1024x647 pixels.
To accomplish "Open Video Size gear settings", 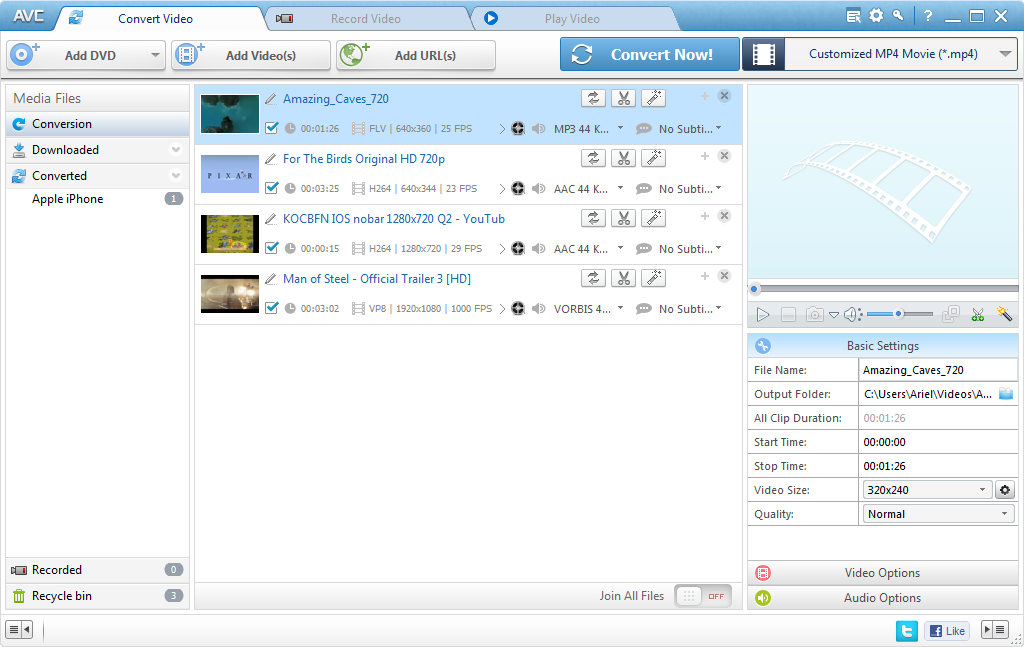I will point(1004,490).
